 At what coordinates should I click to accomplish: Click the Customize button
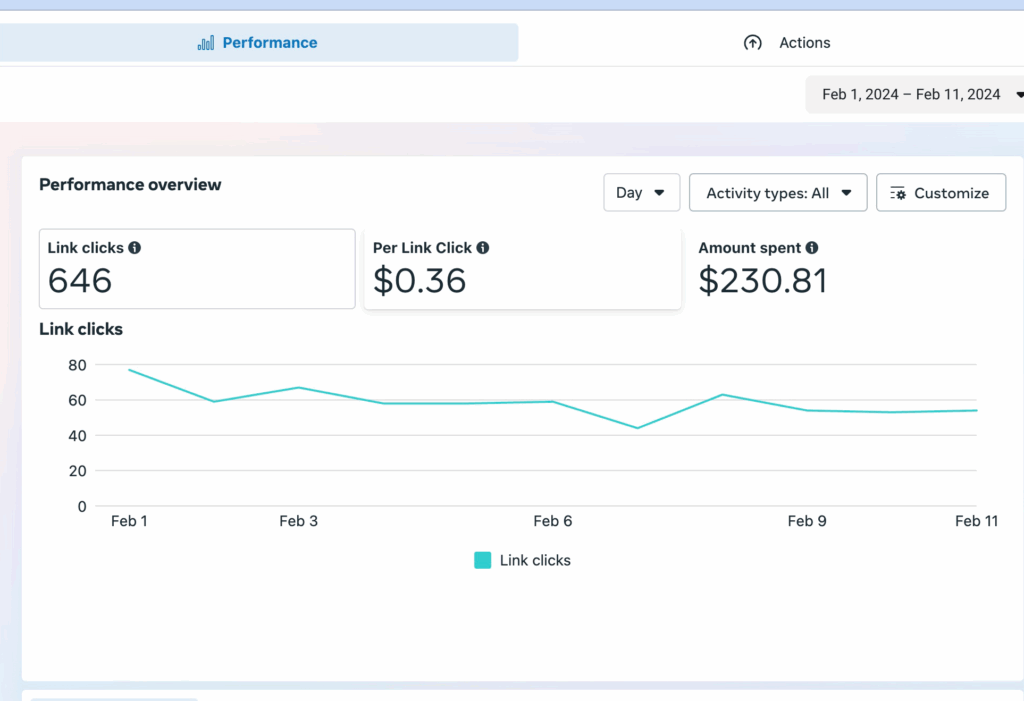click(940, 192)
